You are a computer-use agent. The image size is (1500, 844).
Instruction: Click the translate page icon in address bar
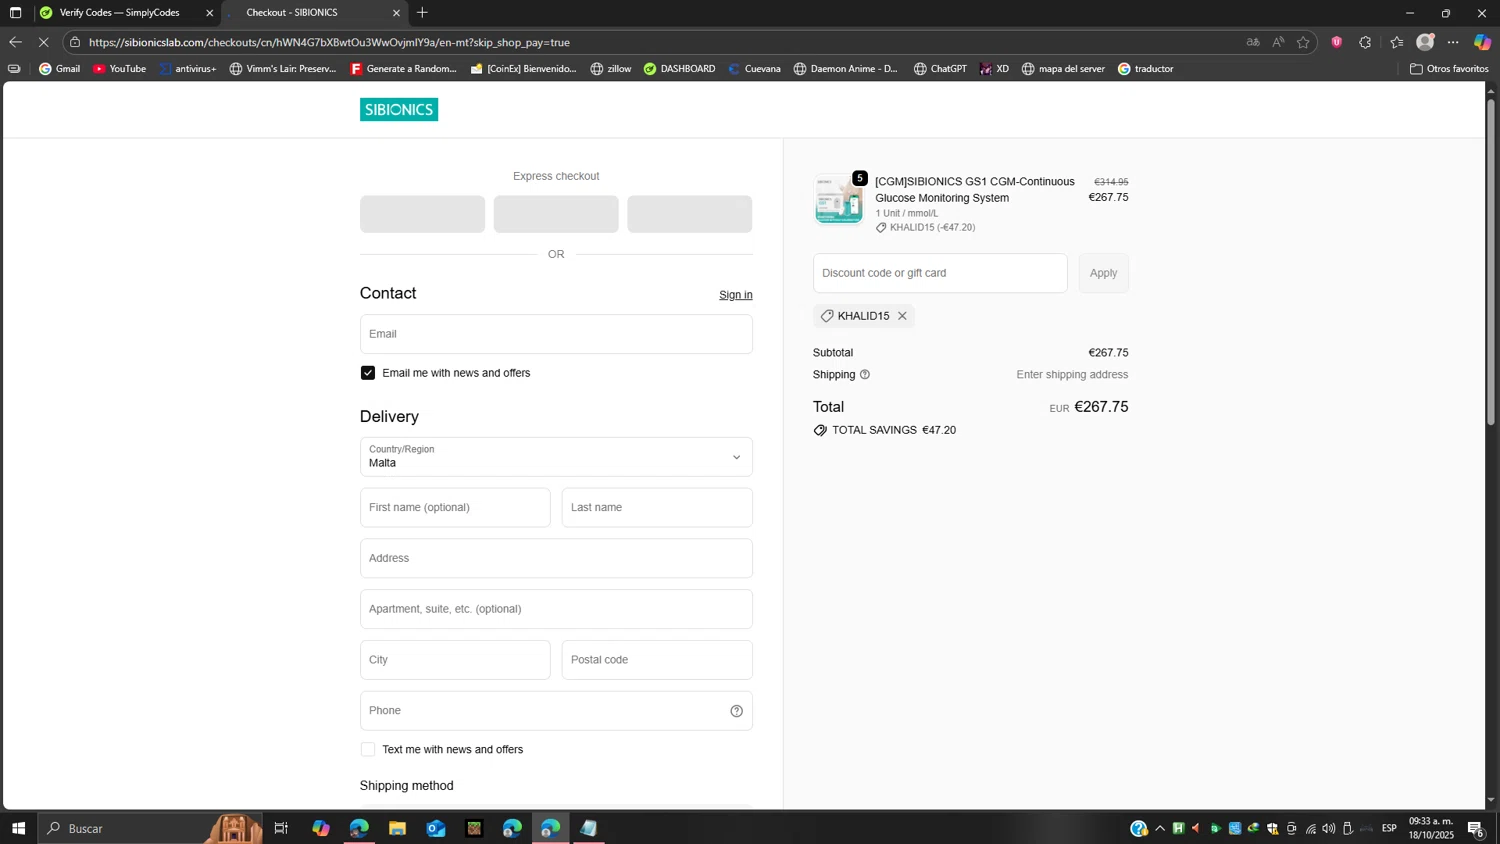pos(1253,42)
